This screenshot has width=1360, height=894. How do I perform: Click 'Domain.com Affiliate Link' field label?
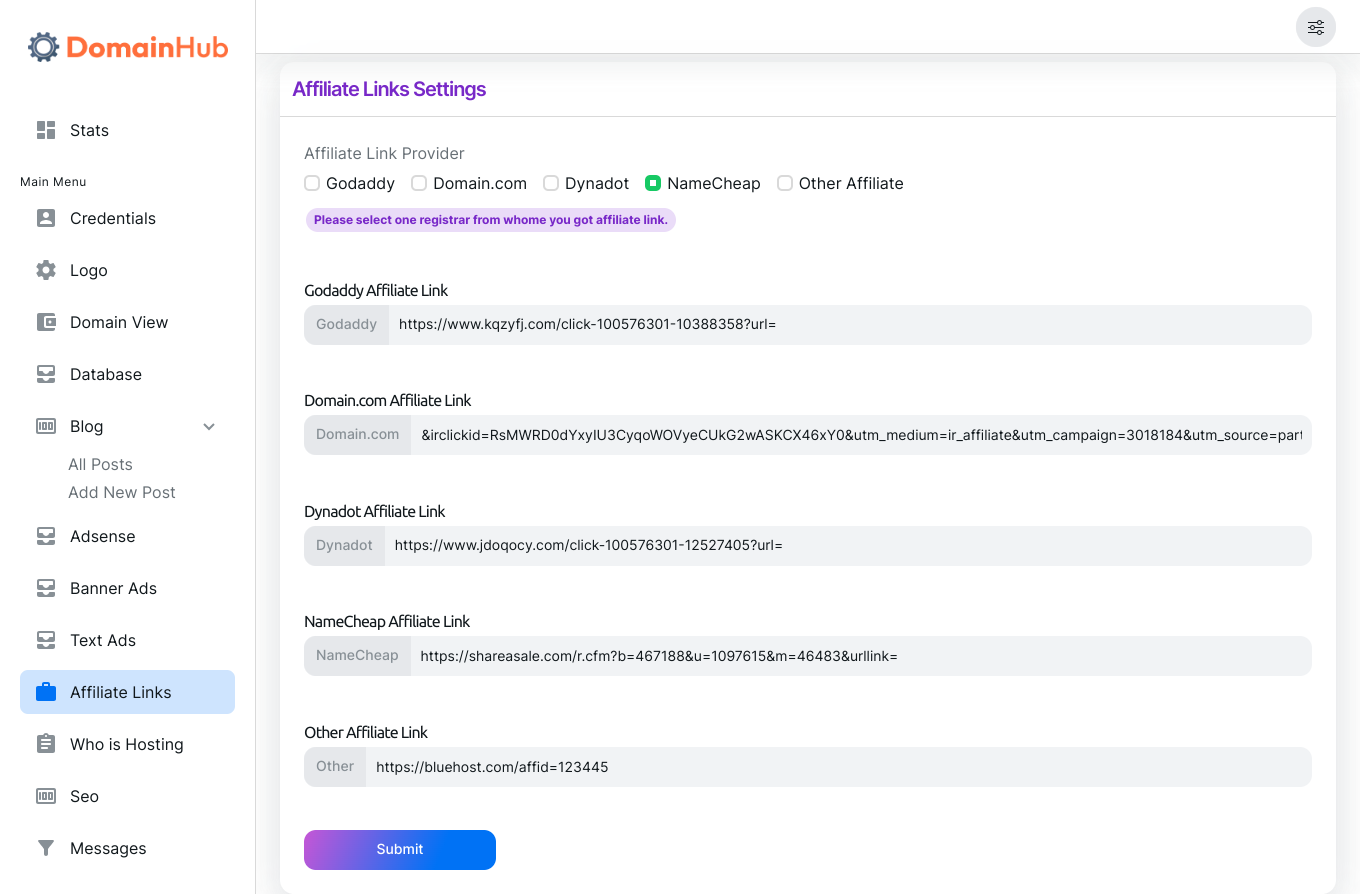tap(388, 401)
